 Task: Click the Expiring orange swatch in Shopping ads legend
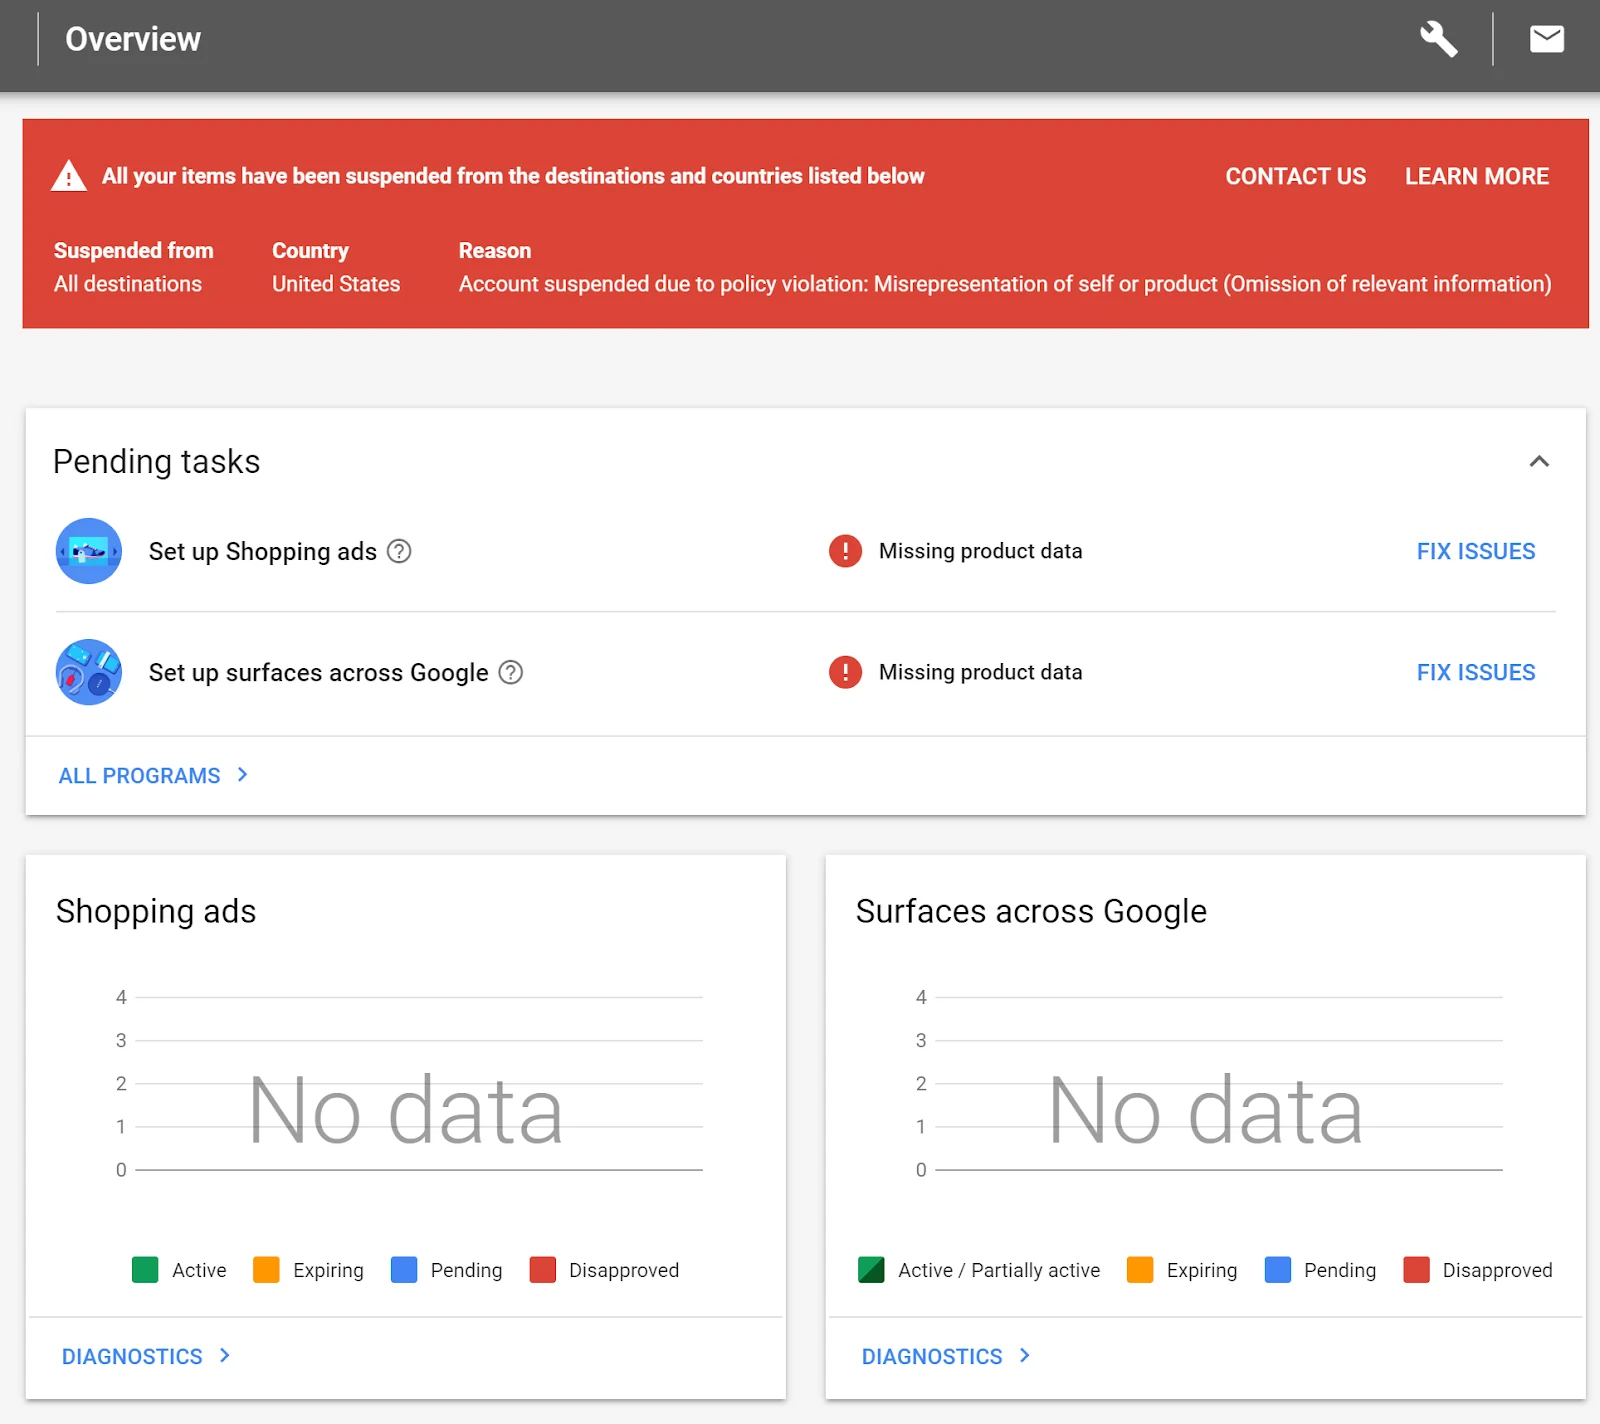coord(266,1270)
